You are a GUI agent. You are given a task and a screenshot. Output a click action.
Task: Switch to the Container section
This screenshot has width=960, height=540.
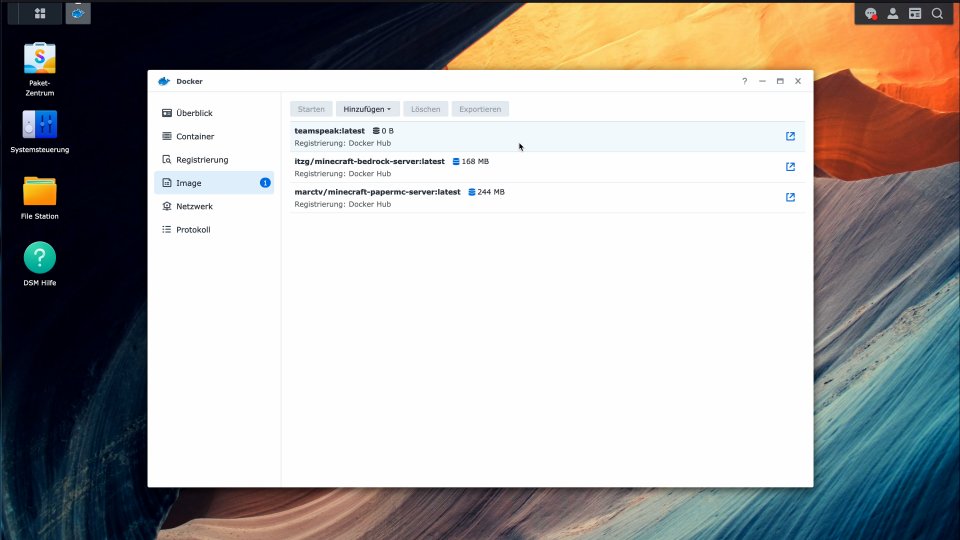214,137
